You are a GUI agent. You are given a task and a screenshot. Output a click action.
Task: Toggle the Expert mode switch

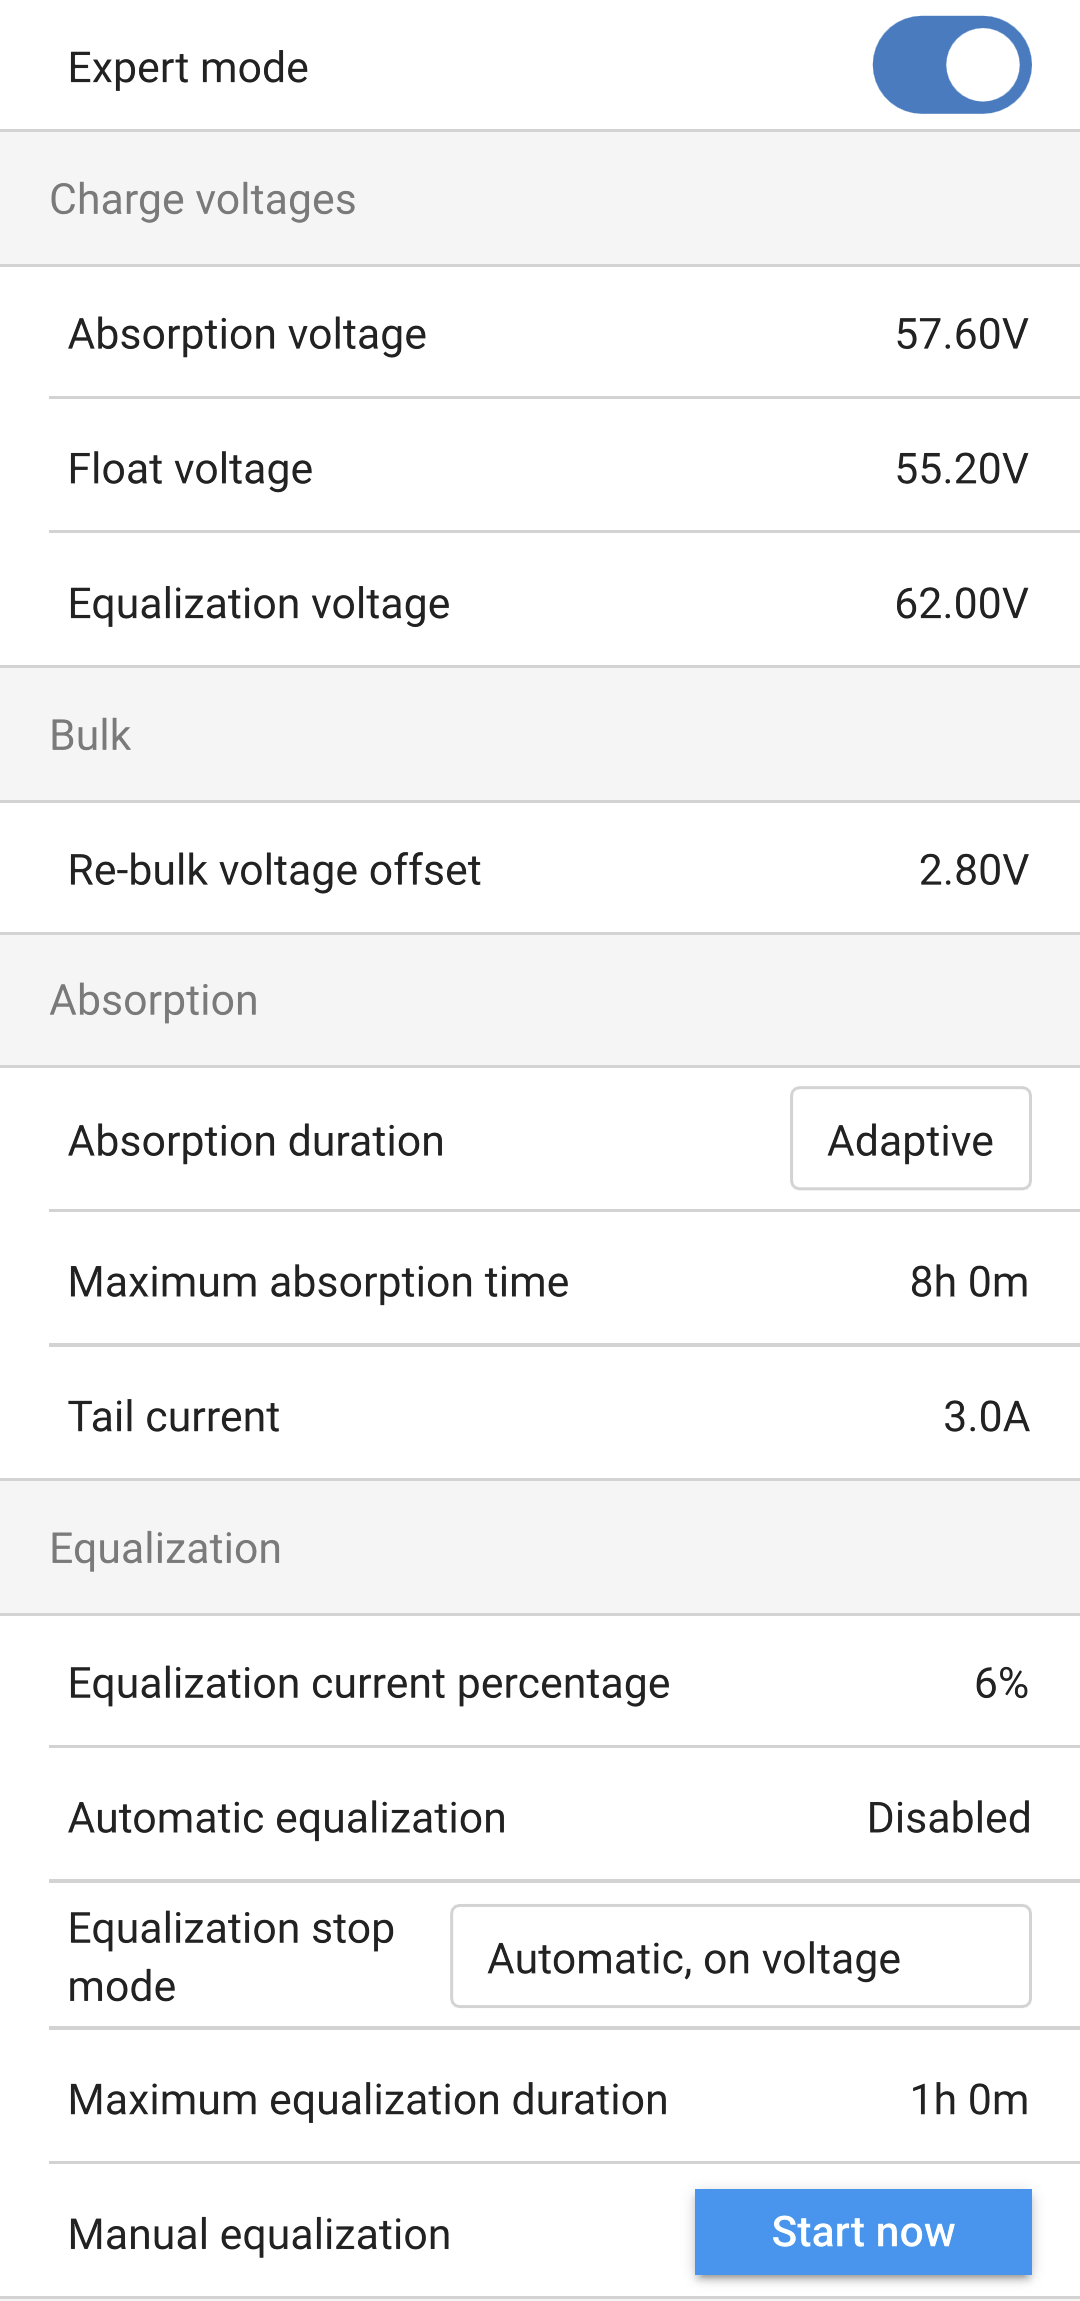click(951, 66)
